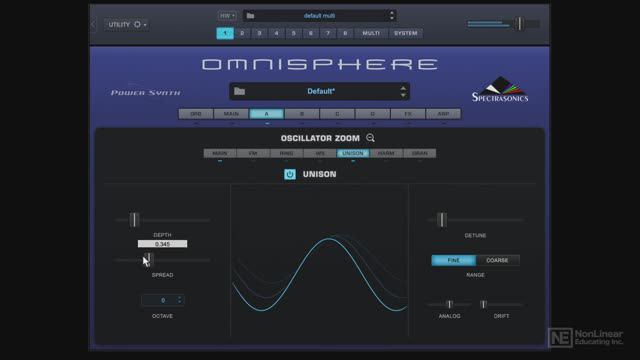640x360 pixels.
Task: Step patches with Default arrows
Action: click(x=403, y=91)
